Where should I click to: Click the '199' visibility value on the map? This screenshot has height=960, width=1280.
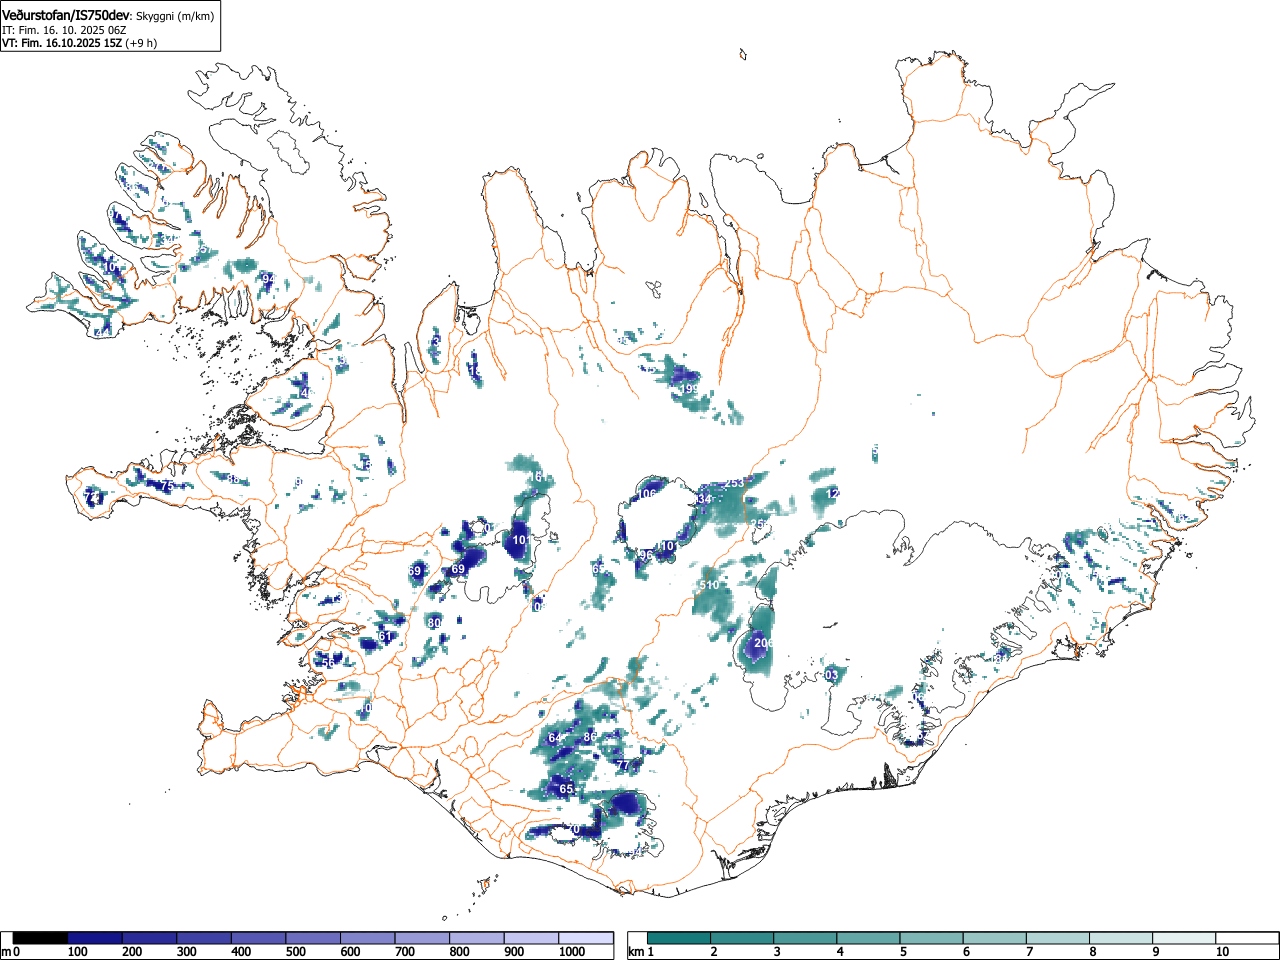point(688,389)
